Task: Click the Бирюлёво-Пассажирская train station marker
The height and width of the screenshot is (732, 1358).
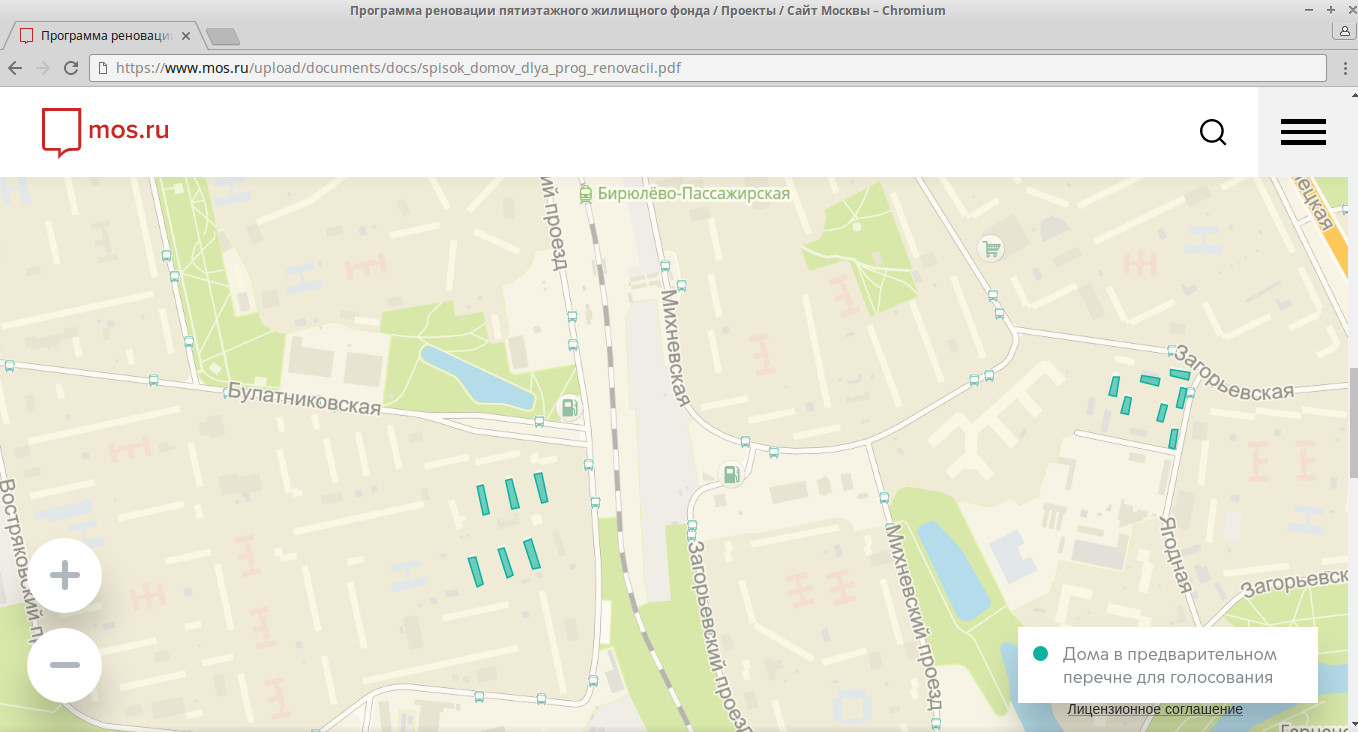Action: click(585, 194)
